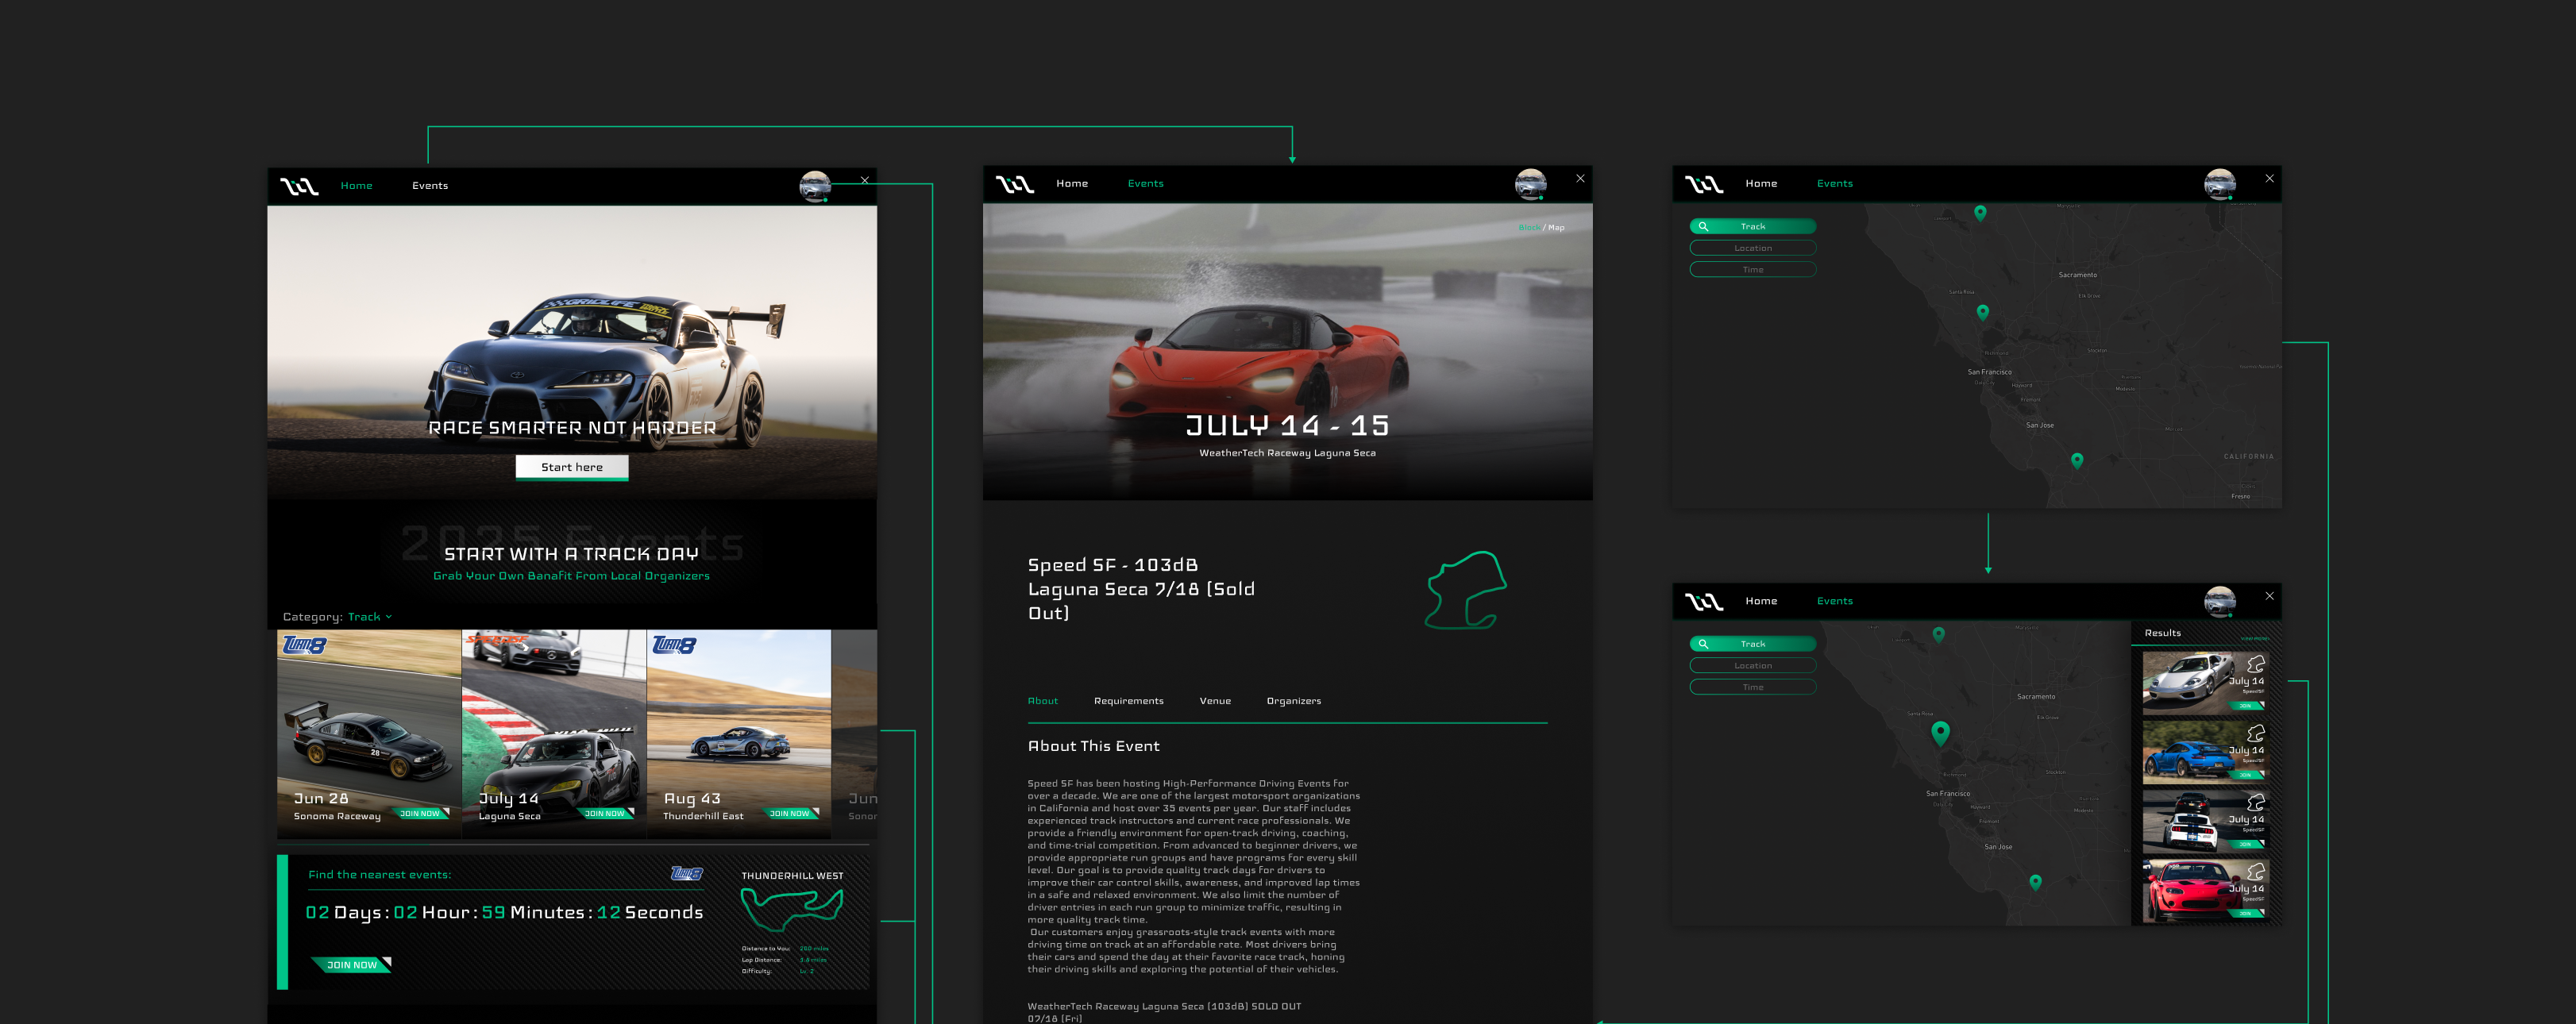Enable the Track filter in the top map screen

1753,227
